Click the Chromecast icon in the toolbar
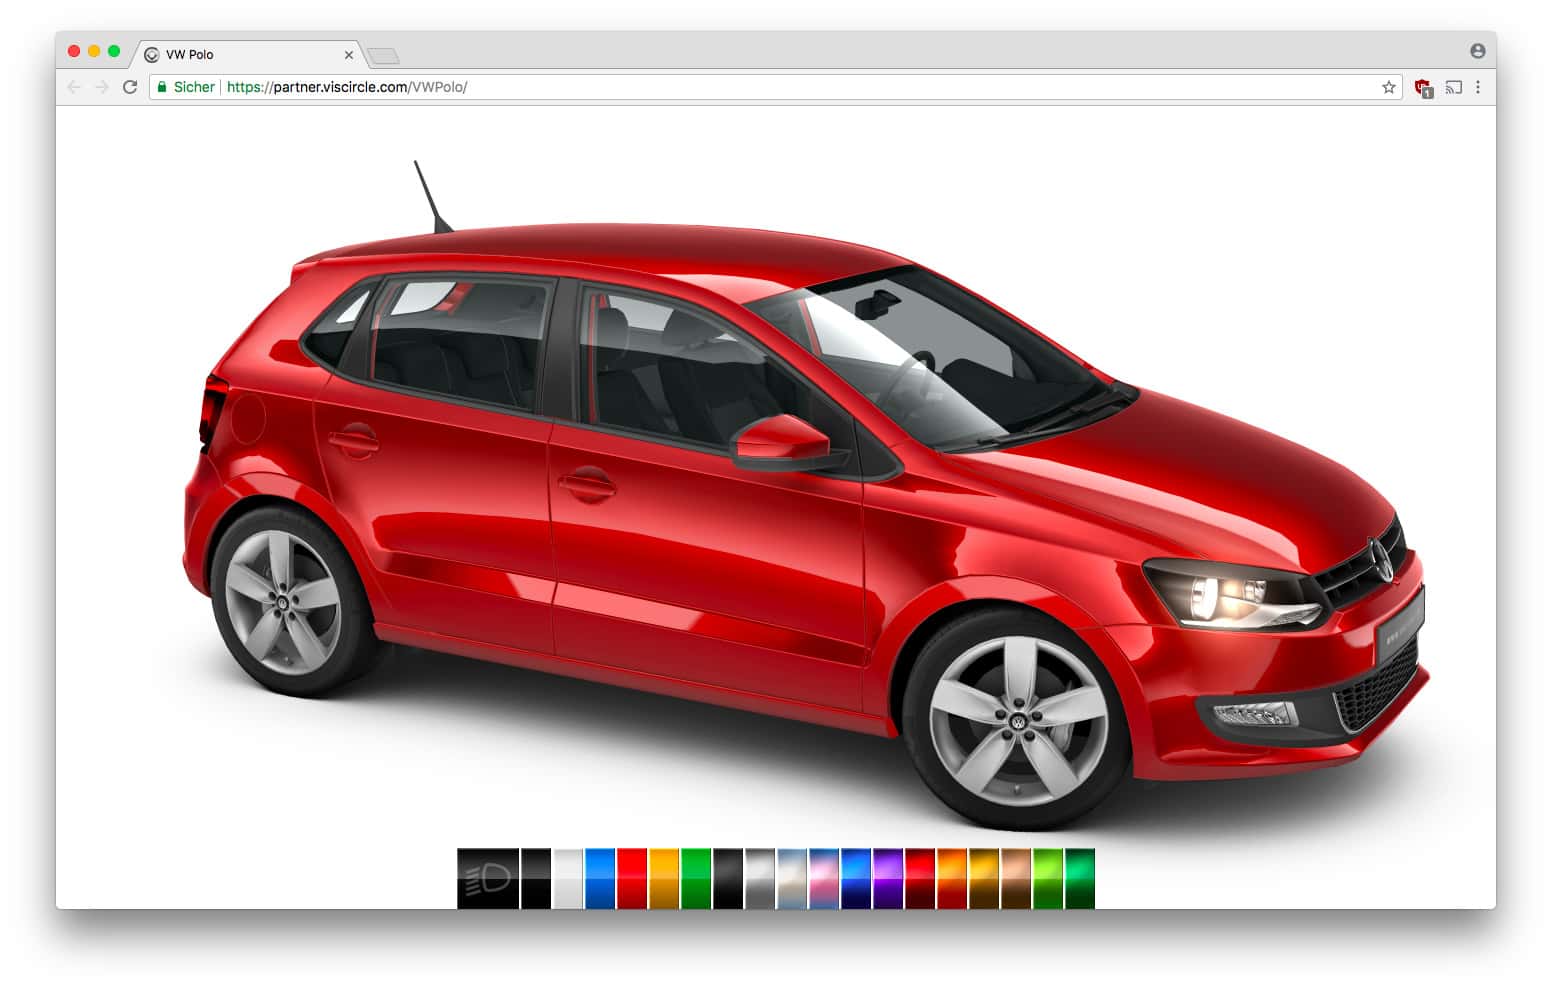This screenshot has width=1552, height=989. (x=1453, y=87)
